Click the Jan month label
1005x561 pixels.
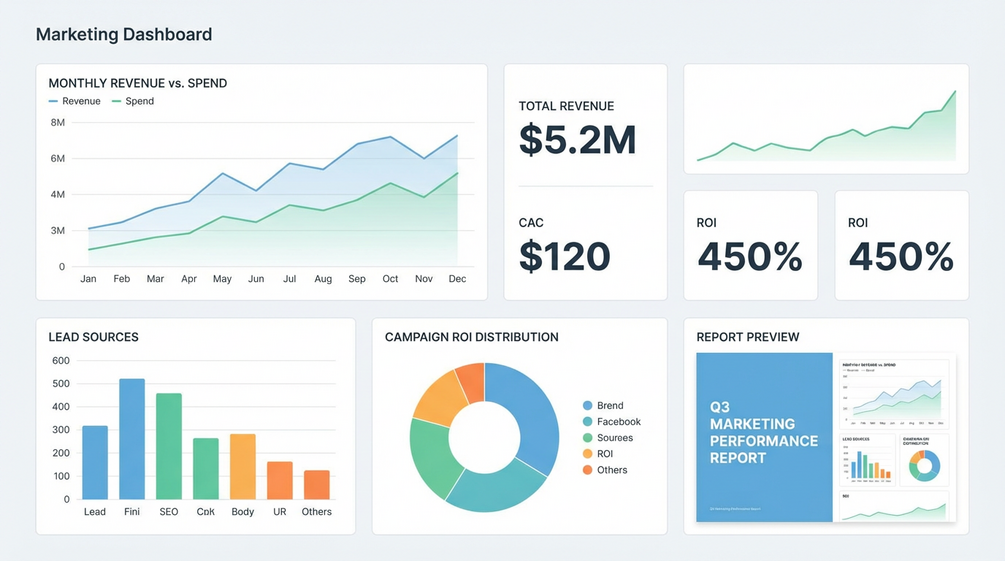point(88,279)
